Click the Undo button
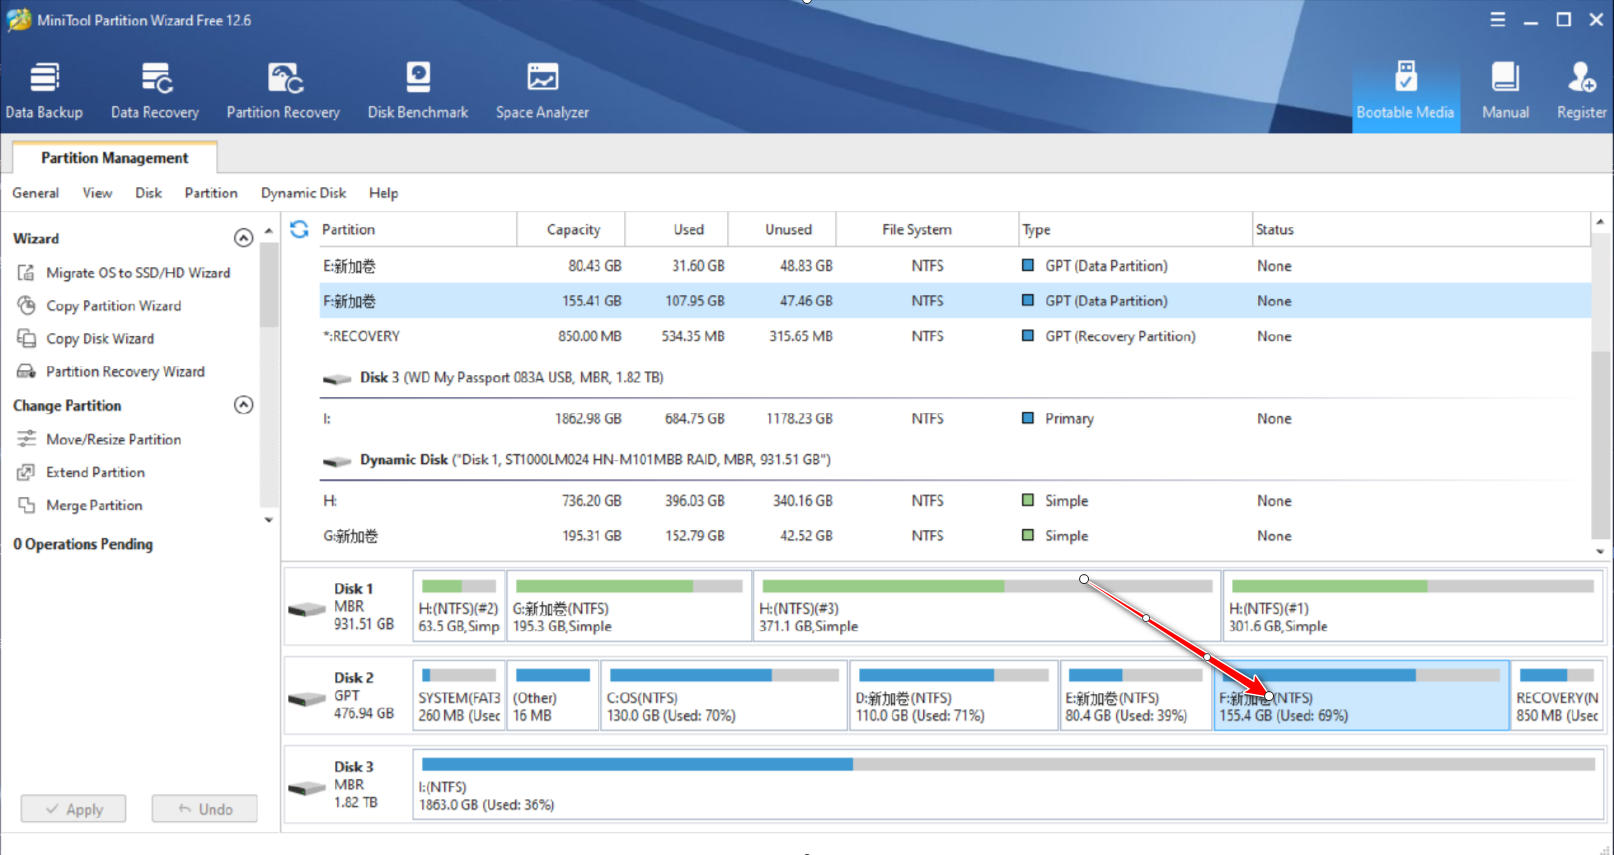 204,809
